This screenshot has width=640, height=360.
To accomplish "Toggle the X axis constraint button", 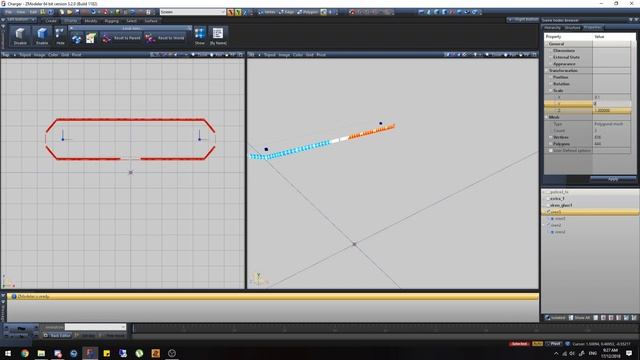I will coord(231,12).
